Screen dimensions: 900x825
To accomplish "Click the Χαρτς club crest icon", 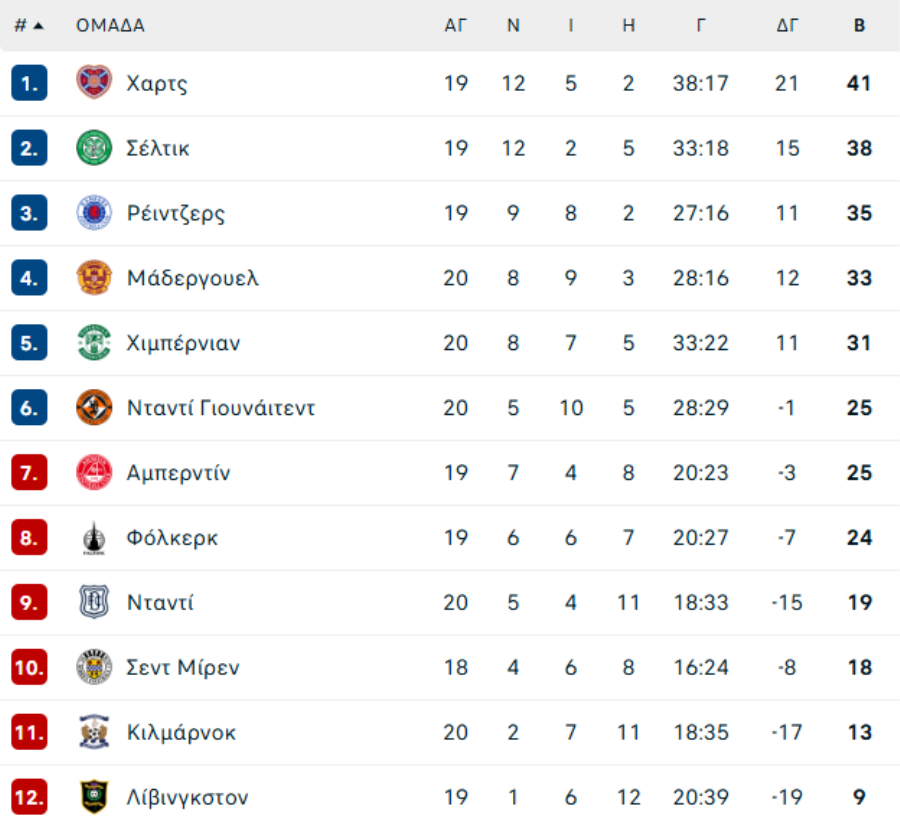I will click(94, 83).
